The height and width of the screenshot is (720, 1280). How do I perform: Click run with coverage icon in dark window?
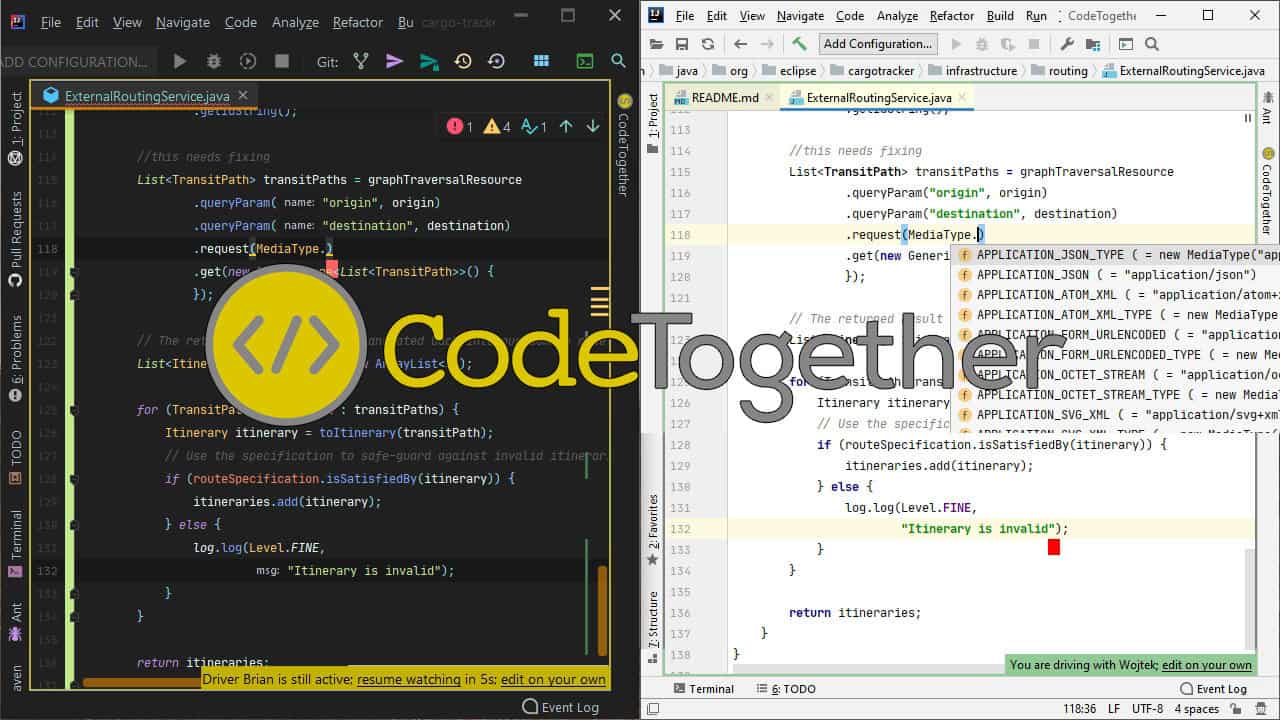coord(248,61)
